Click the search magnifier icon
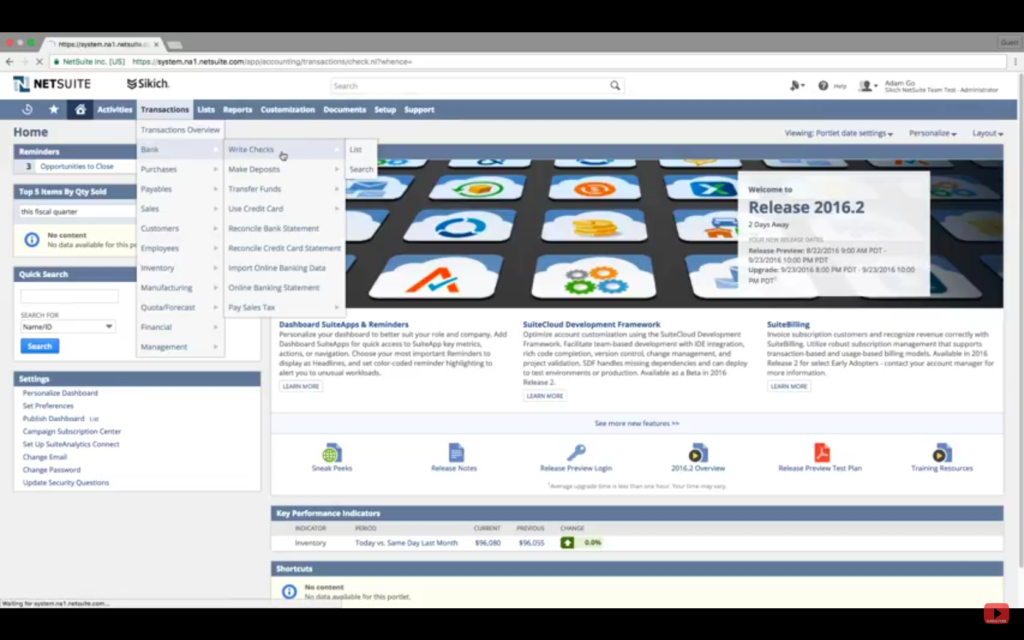The width and height of the screenshot is (1024, 640). (615, 86)
